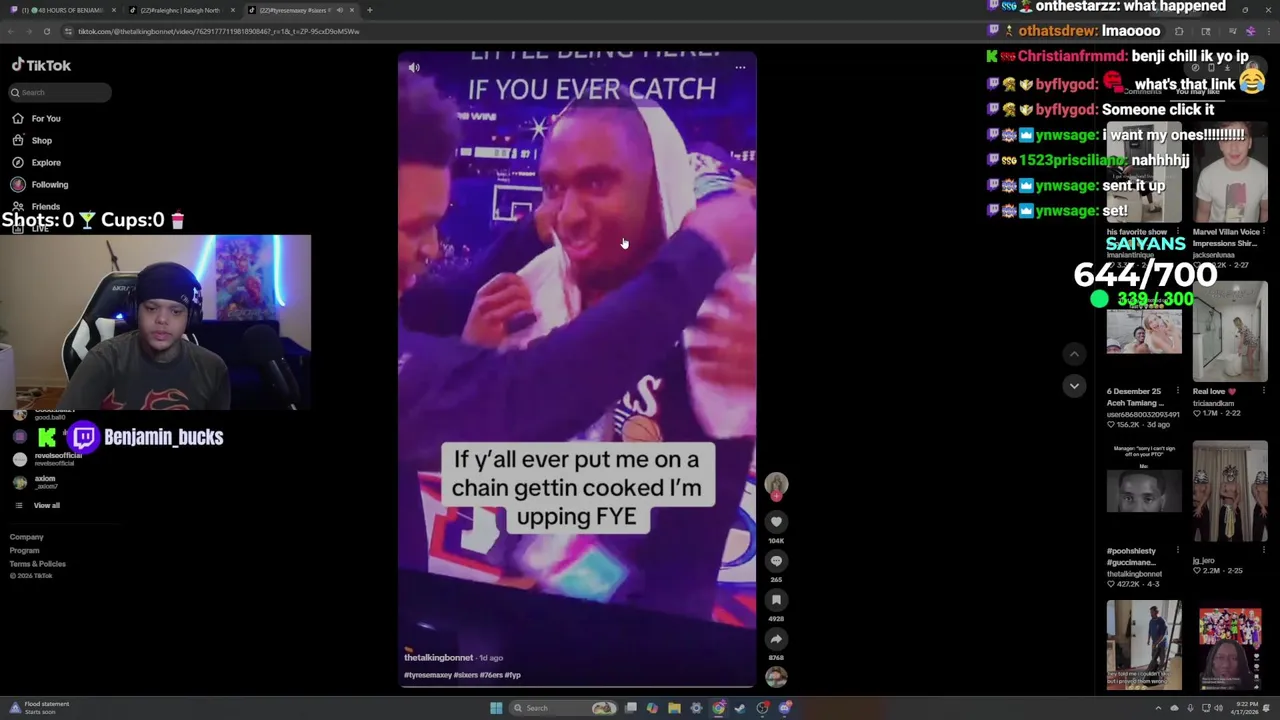Switch to the 48 HOURS OF BENJAMIN tab
This screenshot has height=720, width=1280.
click(60, 10)
